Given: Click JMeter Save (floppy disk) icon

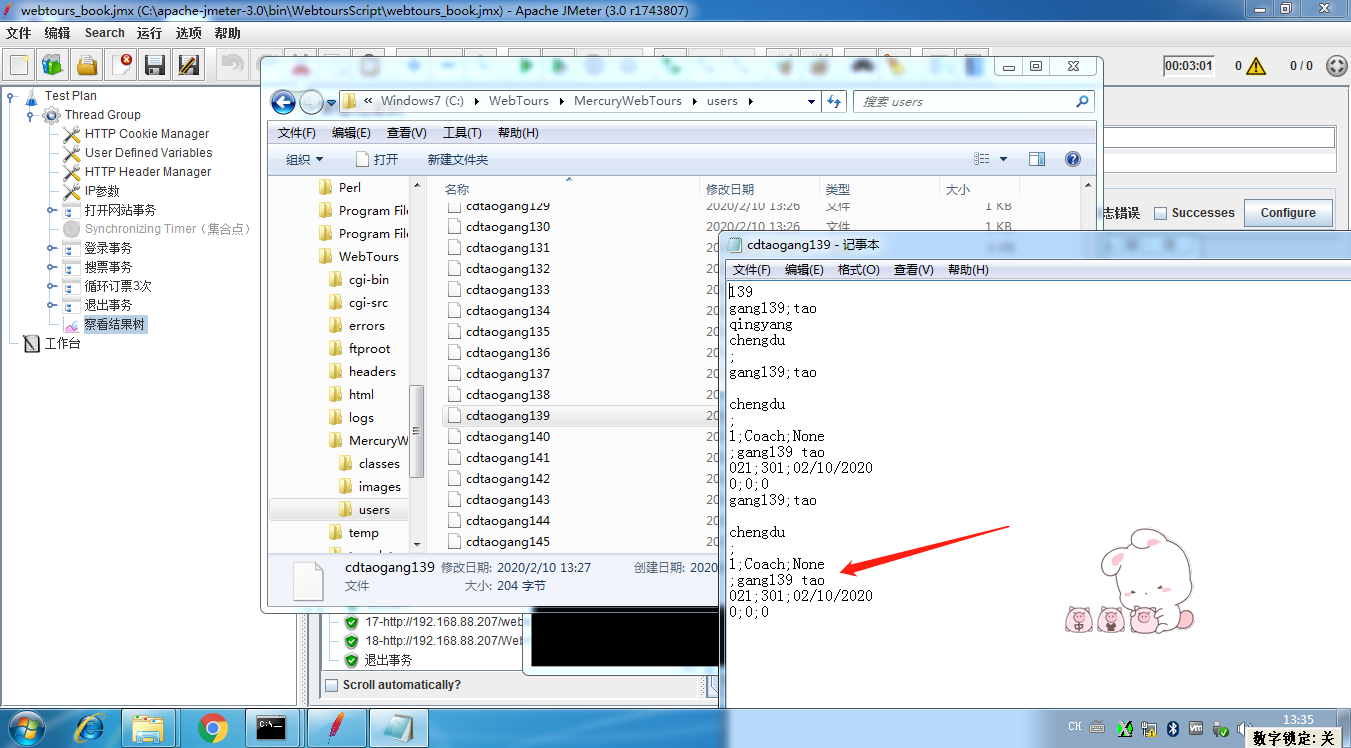Looking at the screenshot, I should pos(155,65).
